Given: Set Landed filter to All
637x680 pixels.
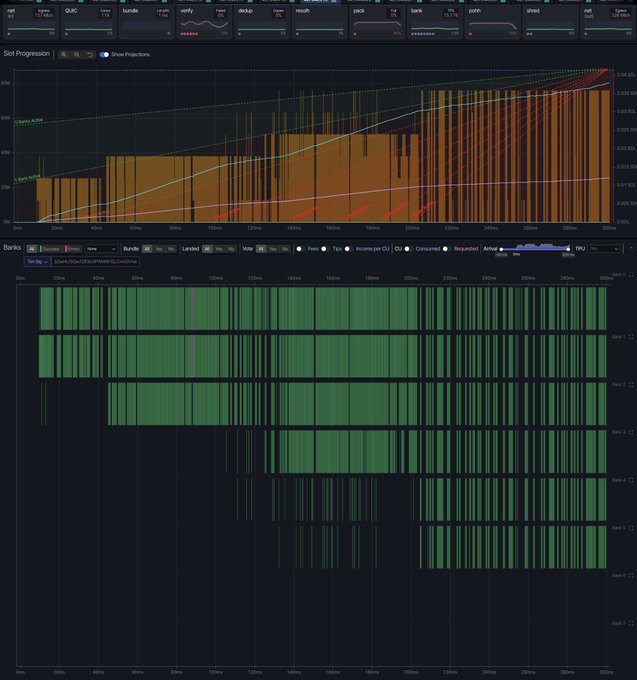Looking at the screenshot, I should pyautogui.click(x=207, y=249).
